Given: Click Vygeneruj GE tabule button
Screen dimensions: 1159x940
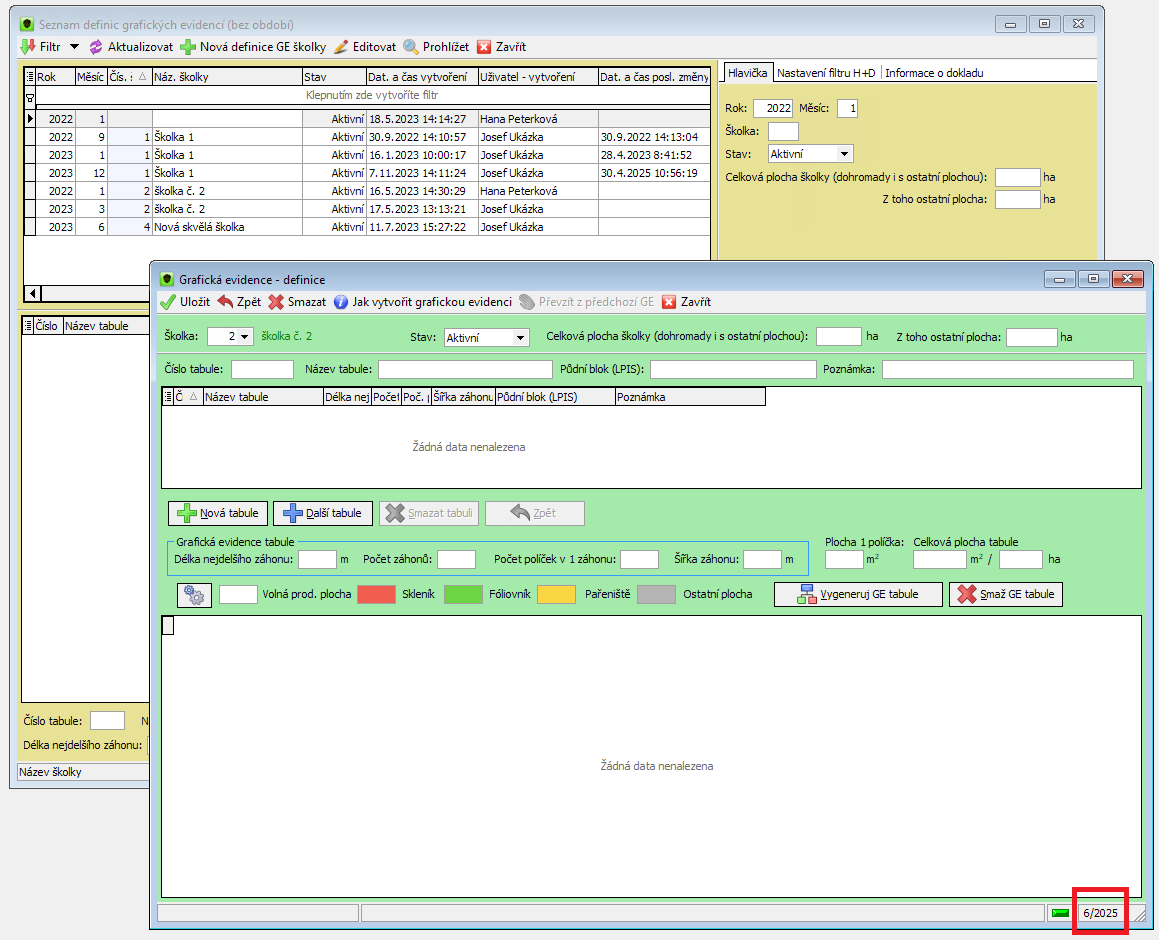Looking at the screenshot, I should (858, 594).
